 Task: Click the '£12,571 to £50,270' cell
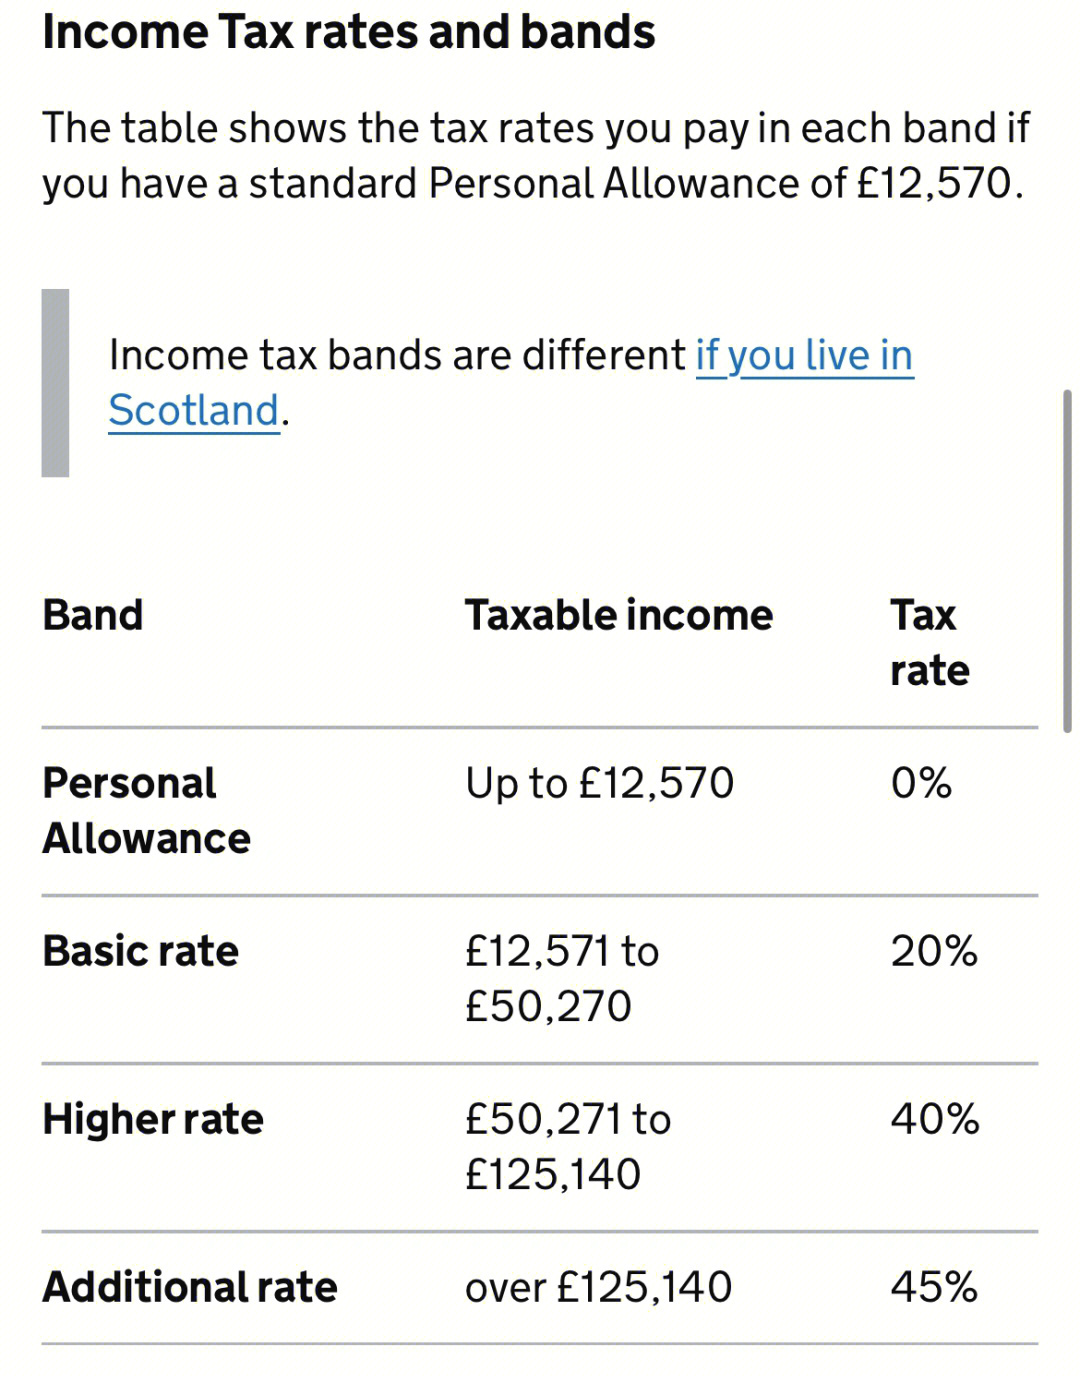tap(562, 979)
